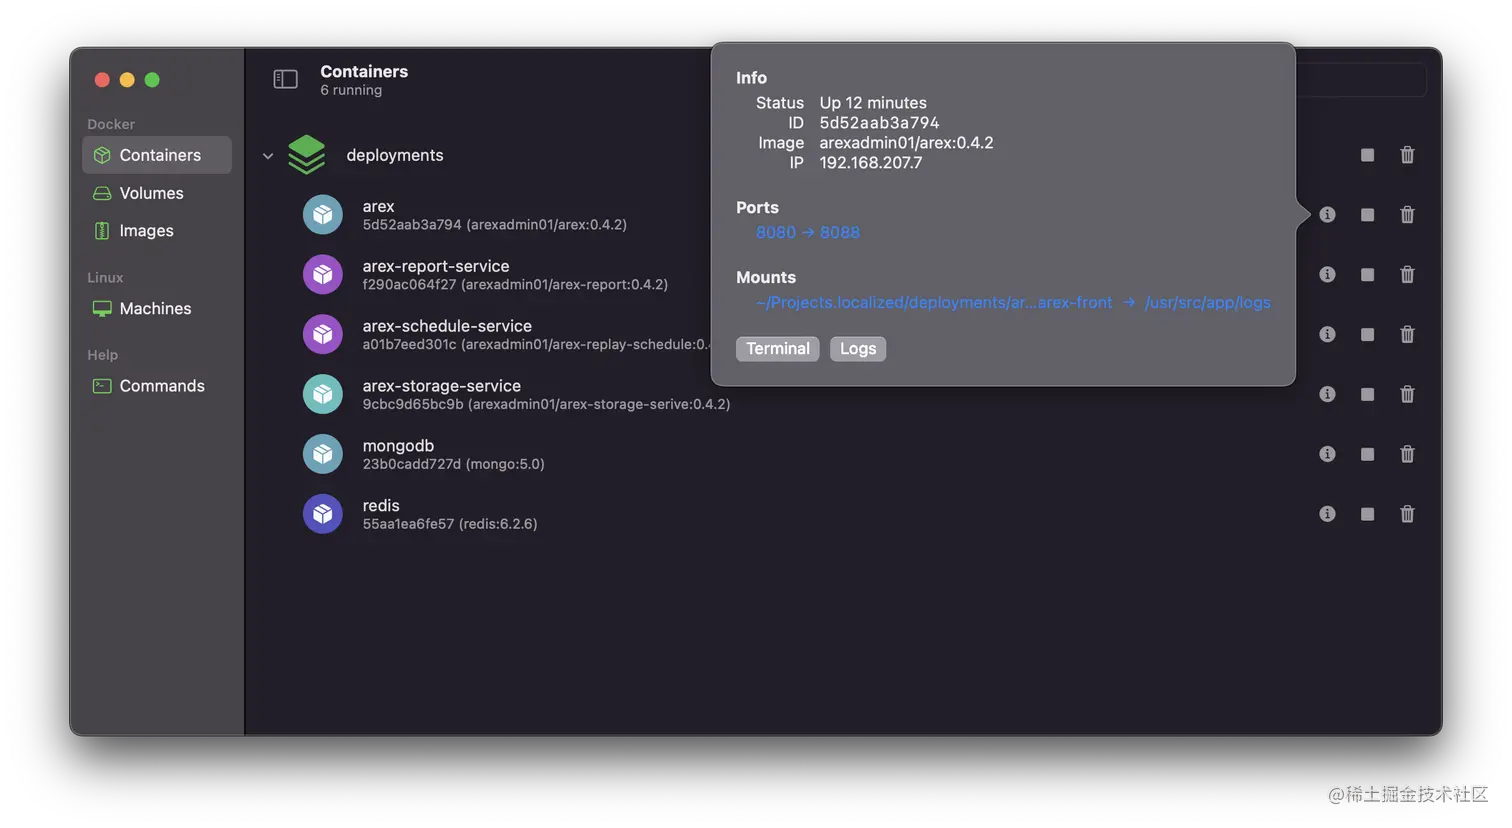Viewport: 1512px width, 828px height.
Task: Stop the arex container
Action: pos(1367,215)
